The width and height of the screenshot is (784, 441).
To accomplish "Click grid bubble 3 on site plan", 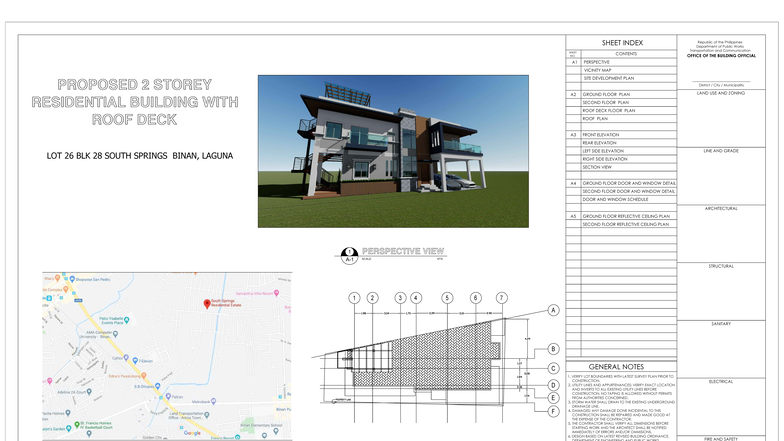I will tap(400, 298).
